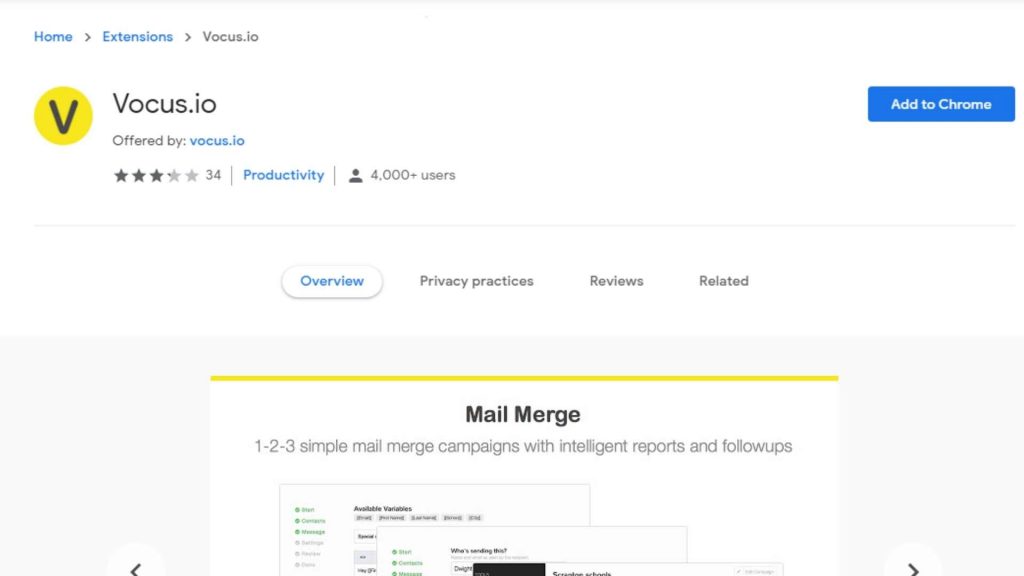Screen dimensions: 1024x576
Task: Click the first star in the rating
Action: pyautogui.click(x=121, y=175)
